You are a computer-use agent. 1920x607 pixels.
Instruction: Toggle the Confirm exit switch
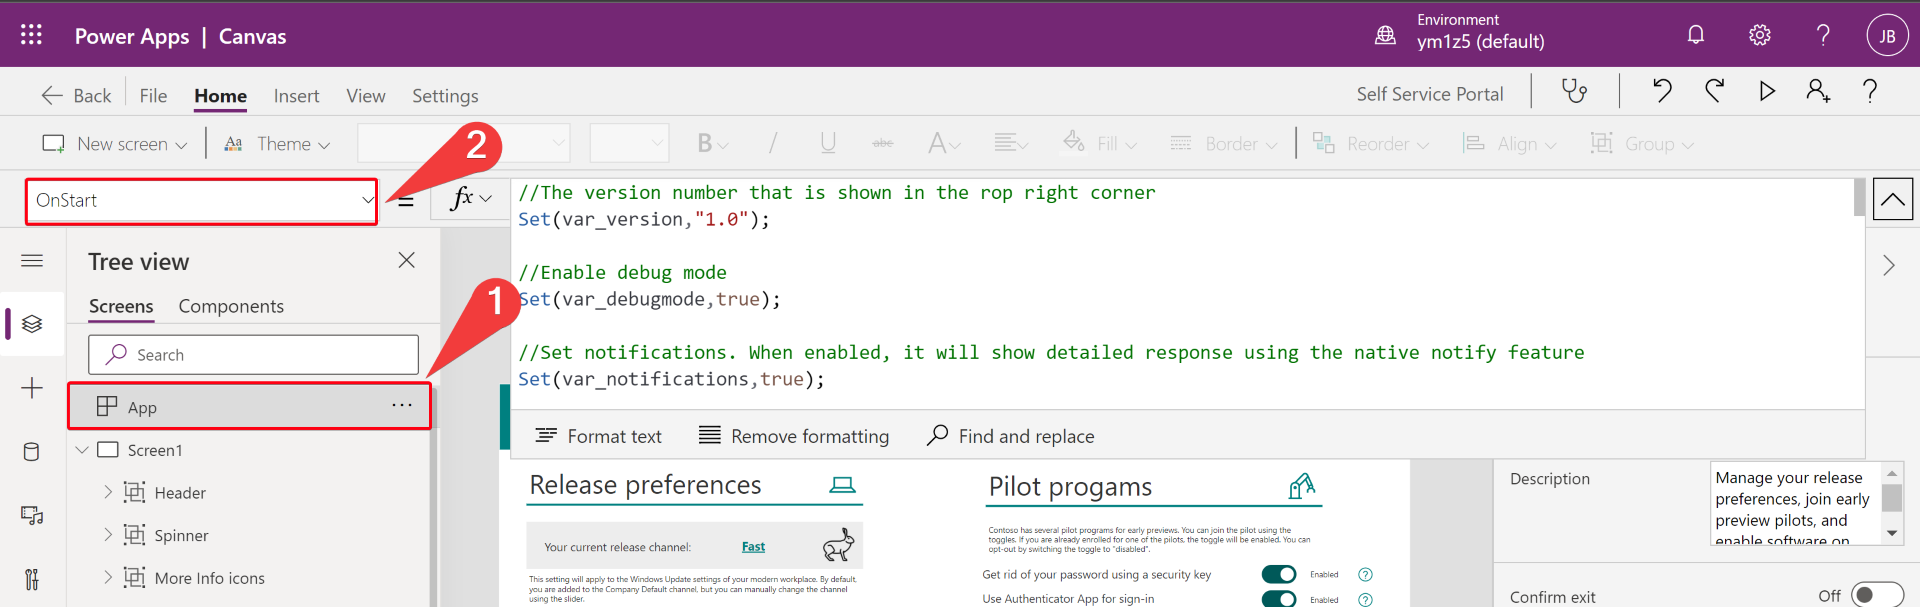pos(1877,595)
